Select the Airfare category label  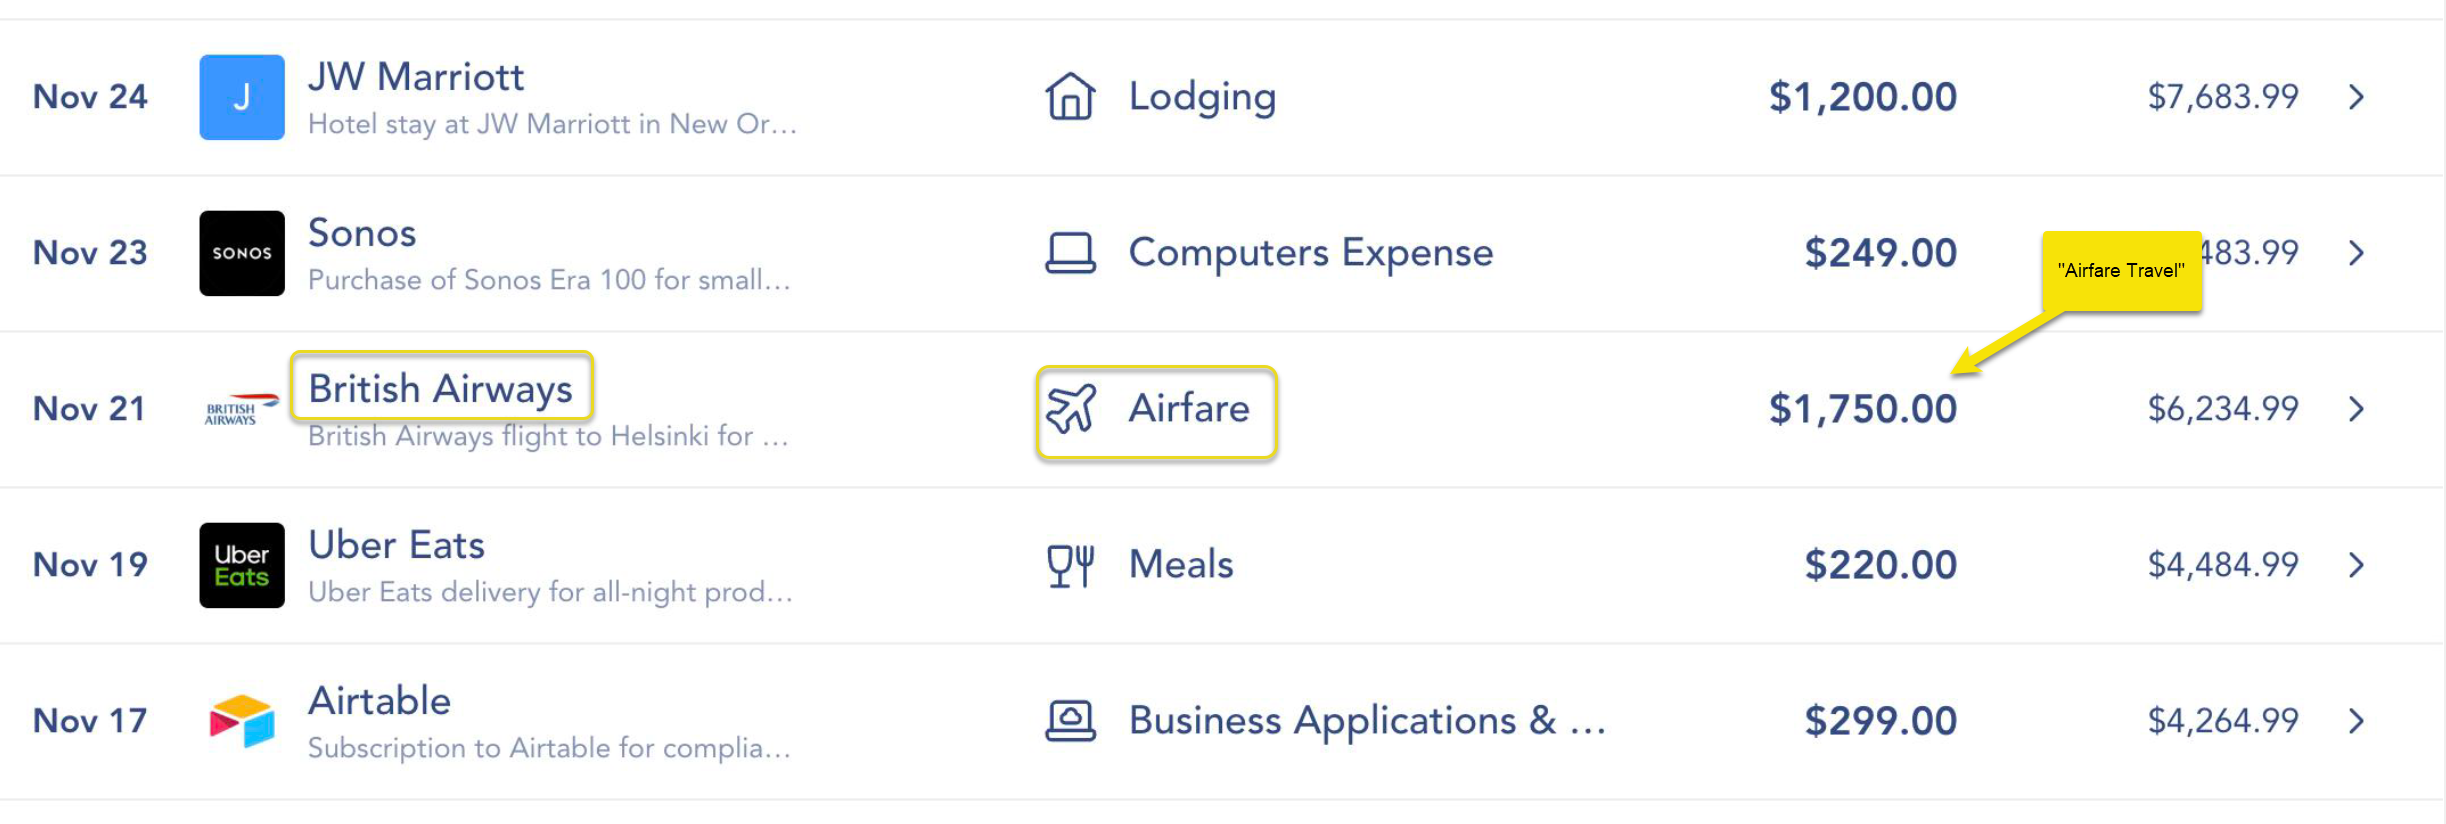click(x=1189, y=409)
